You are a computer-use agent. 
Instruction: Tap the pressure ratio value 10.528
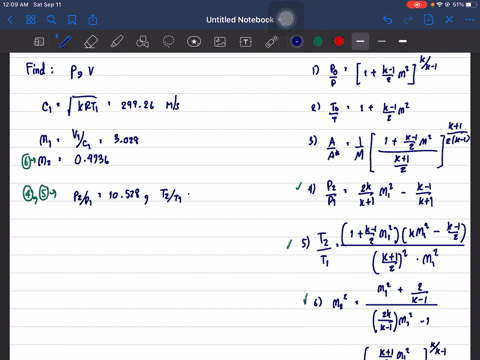(124, 194)
